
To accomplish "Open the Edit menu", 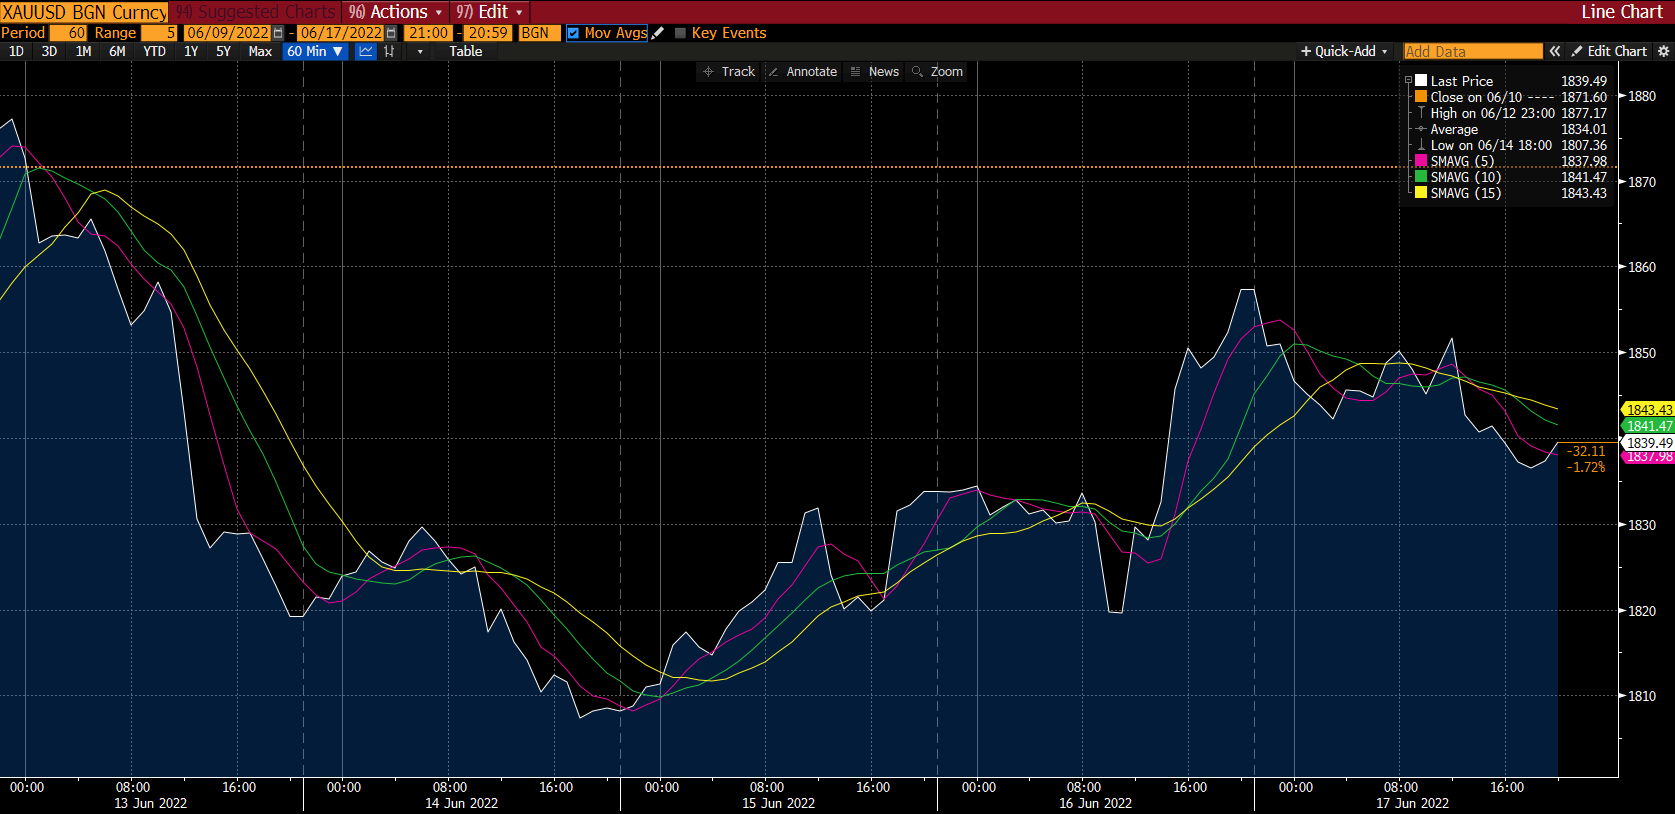I will [490, 12].
